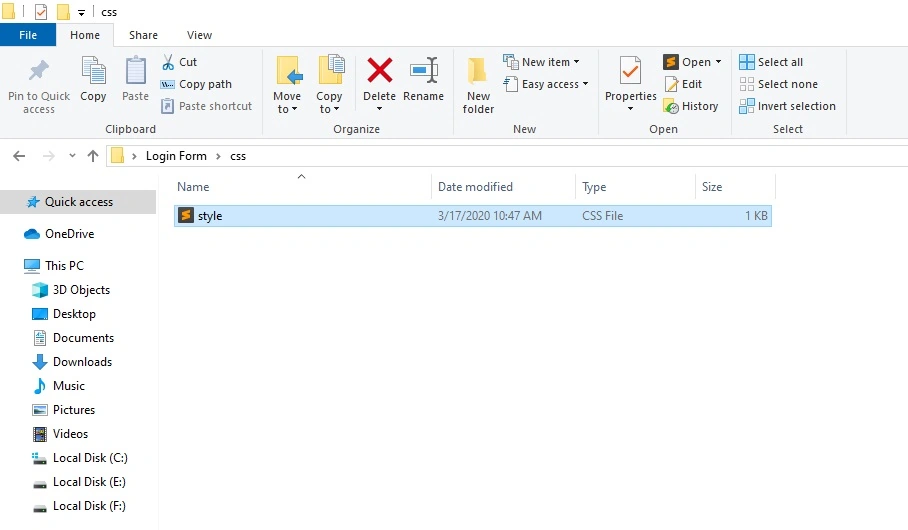
Task: Click title bar properties checkmark icon
Action: [41, 12]
